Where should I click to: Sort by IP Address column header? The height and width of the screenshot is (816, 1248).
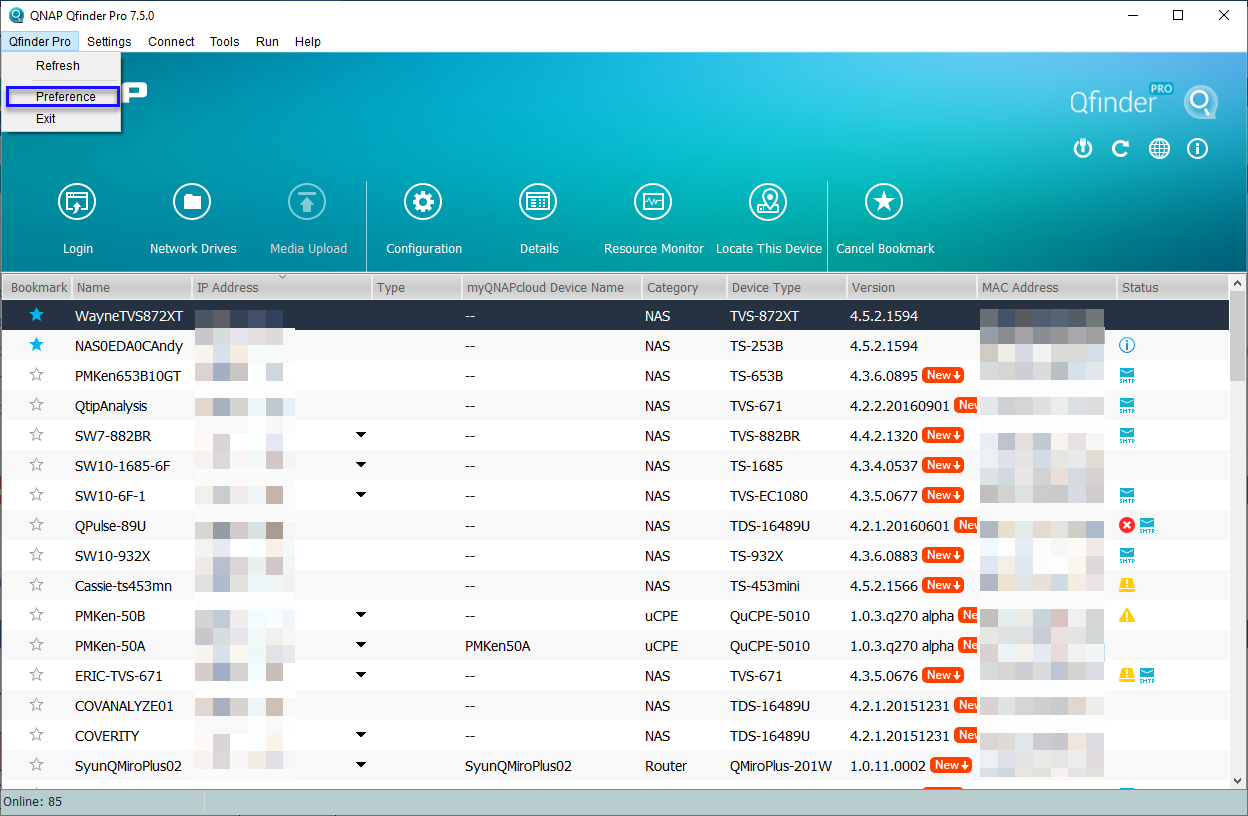pyautogui.click(x=282, y=287)
